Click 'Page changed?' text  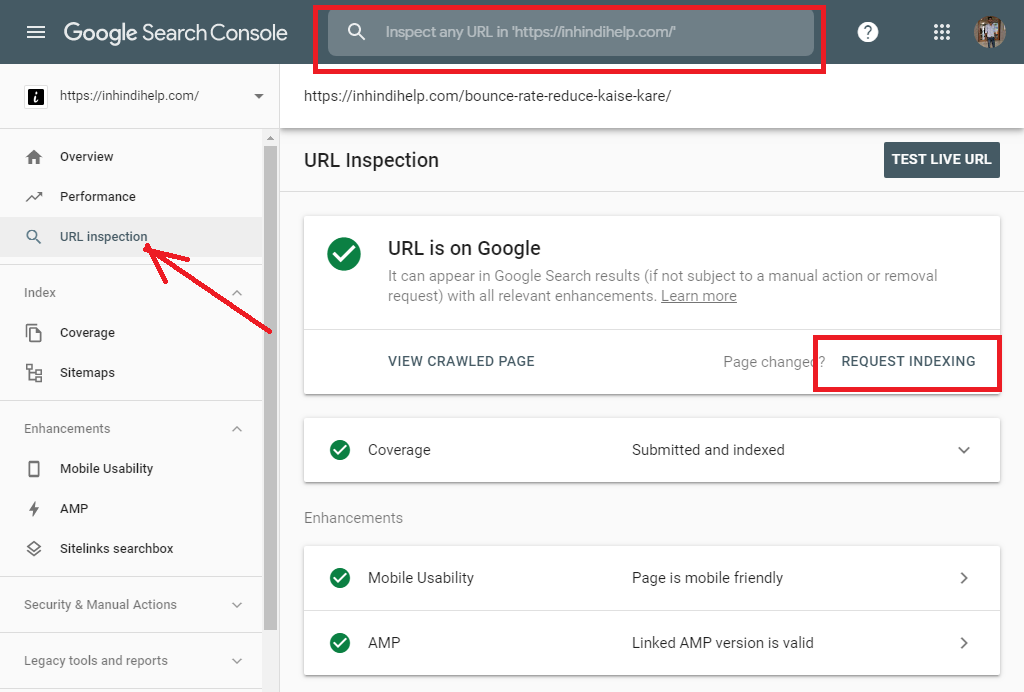(x=774, y=362)
